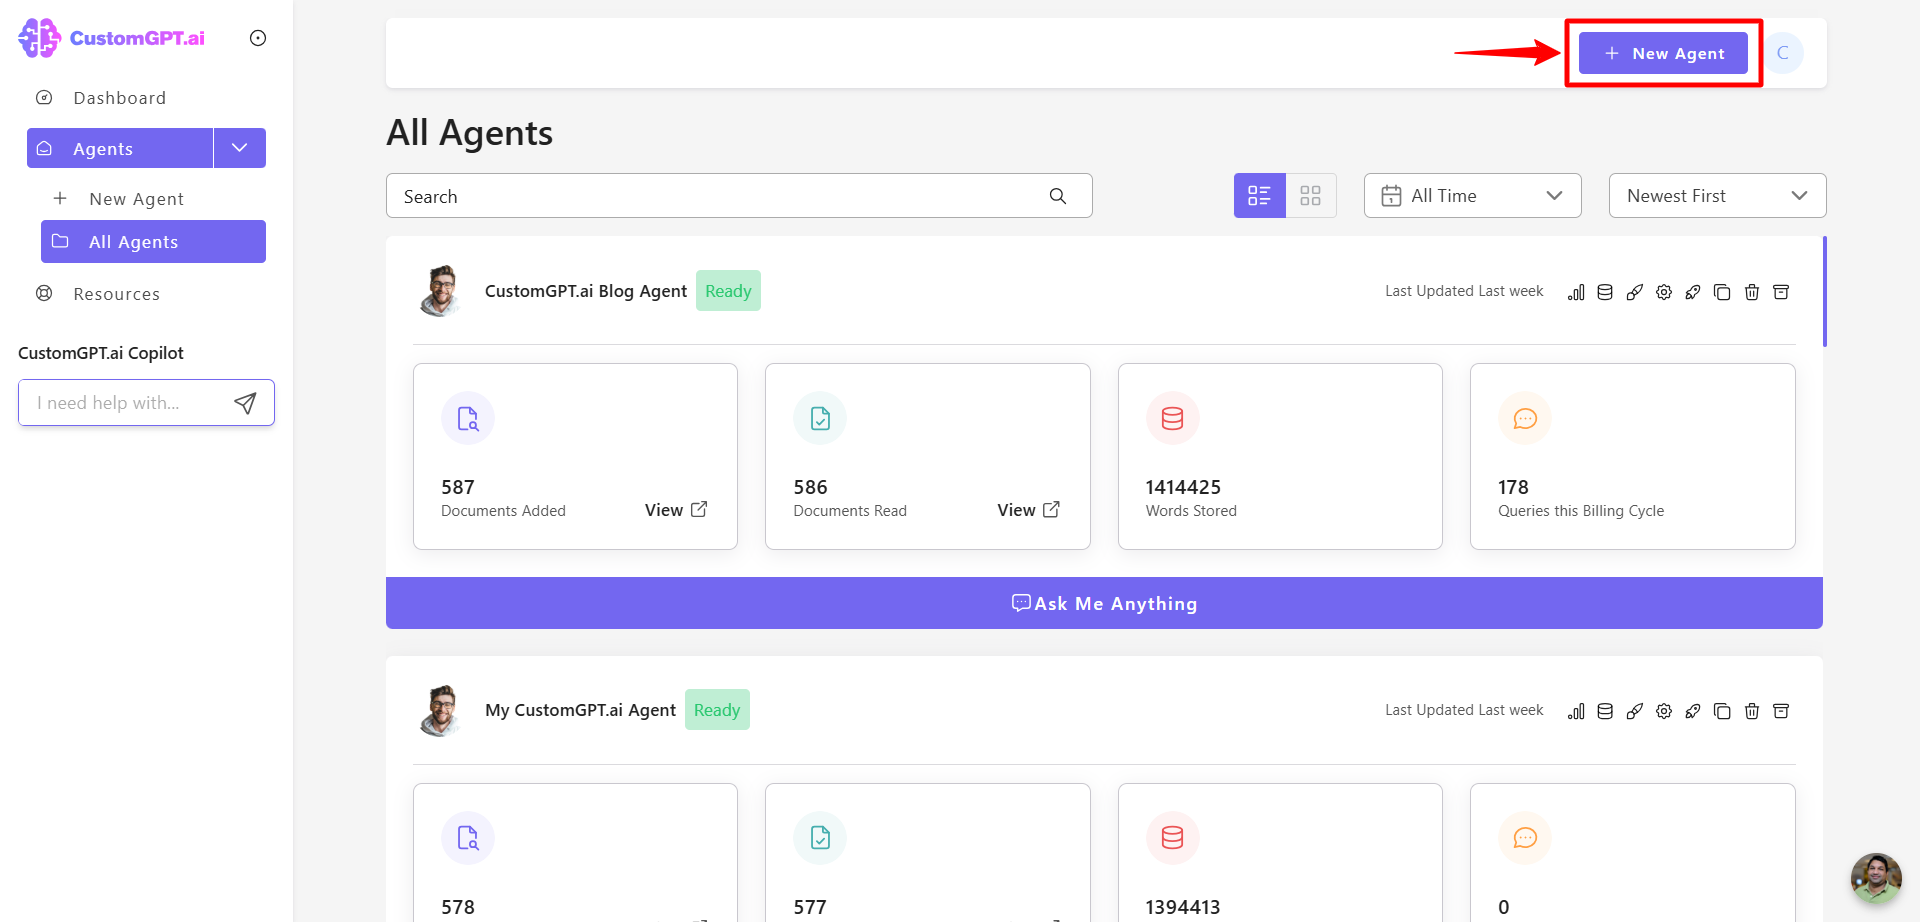Open the chat support avatar bubble
The width and height of the screenshot is (1920, 922).
tap(1876, 878)
